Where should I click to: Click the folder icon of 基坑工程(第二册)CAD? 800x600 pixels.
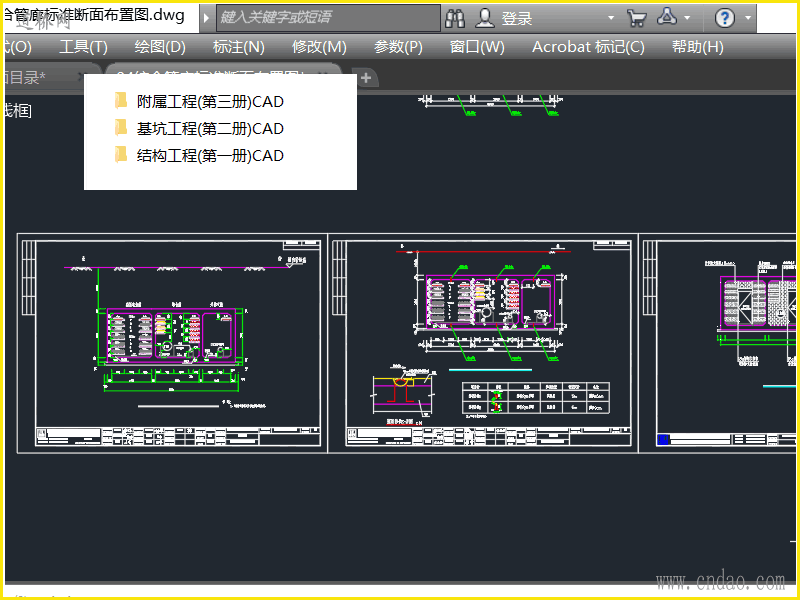[x=121, y=128]
